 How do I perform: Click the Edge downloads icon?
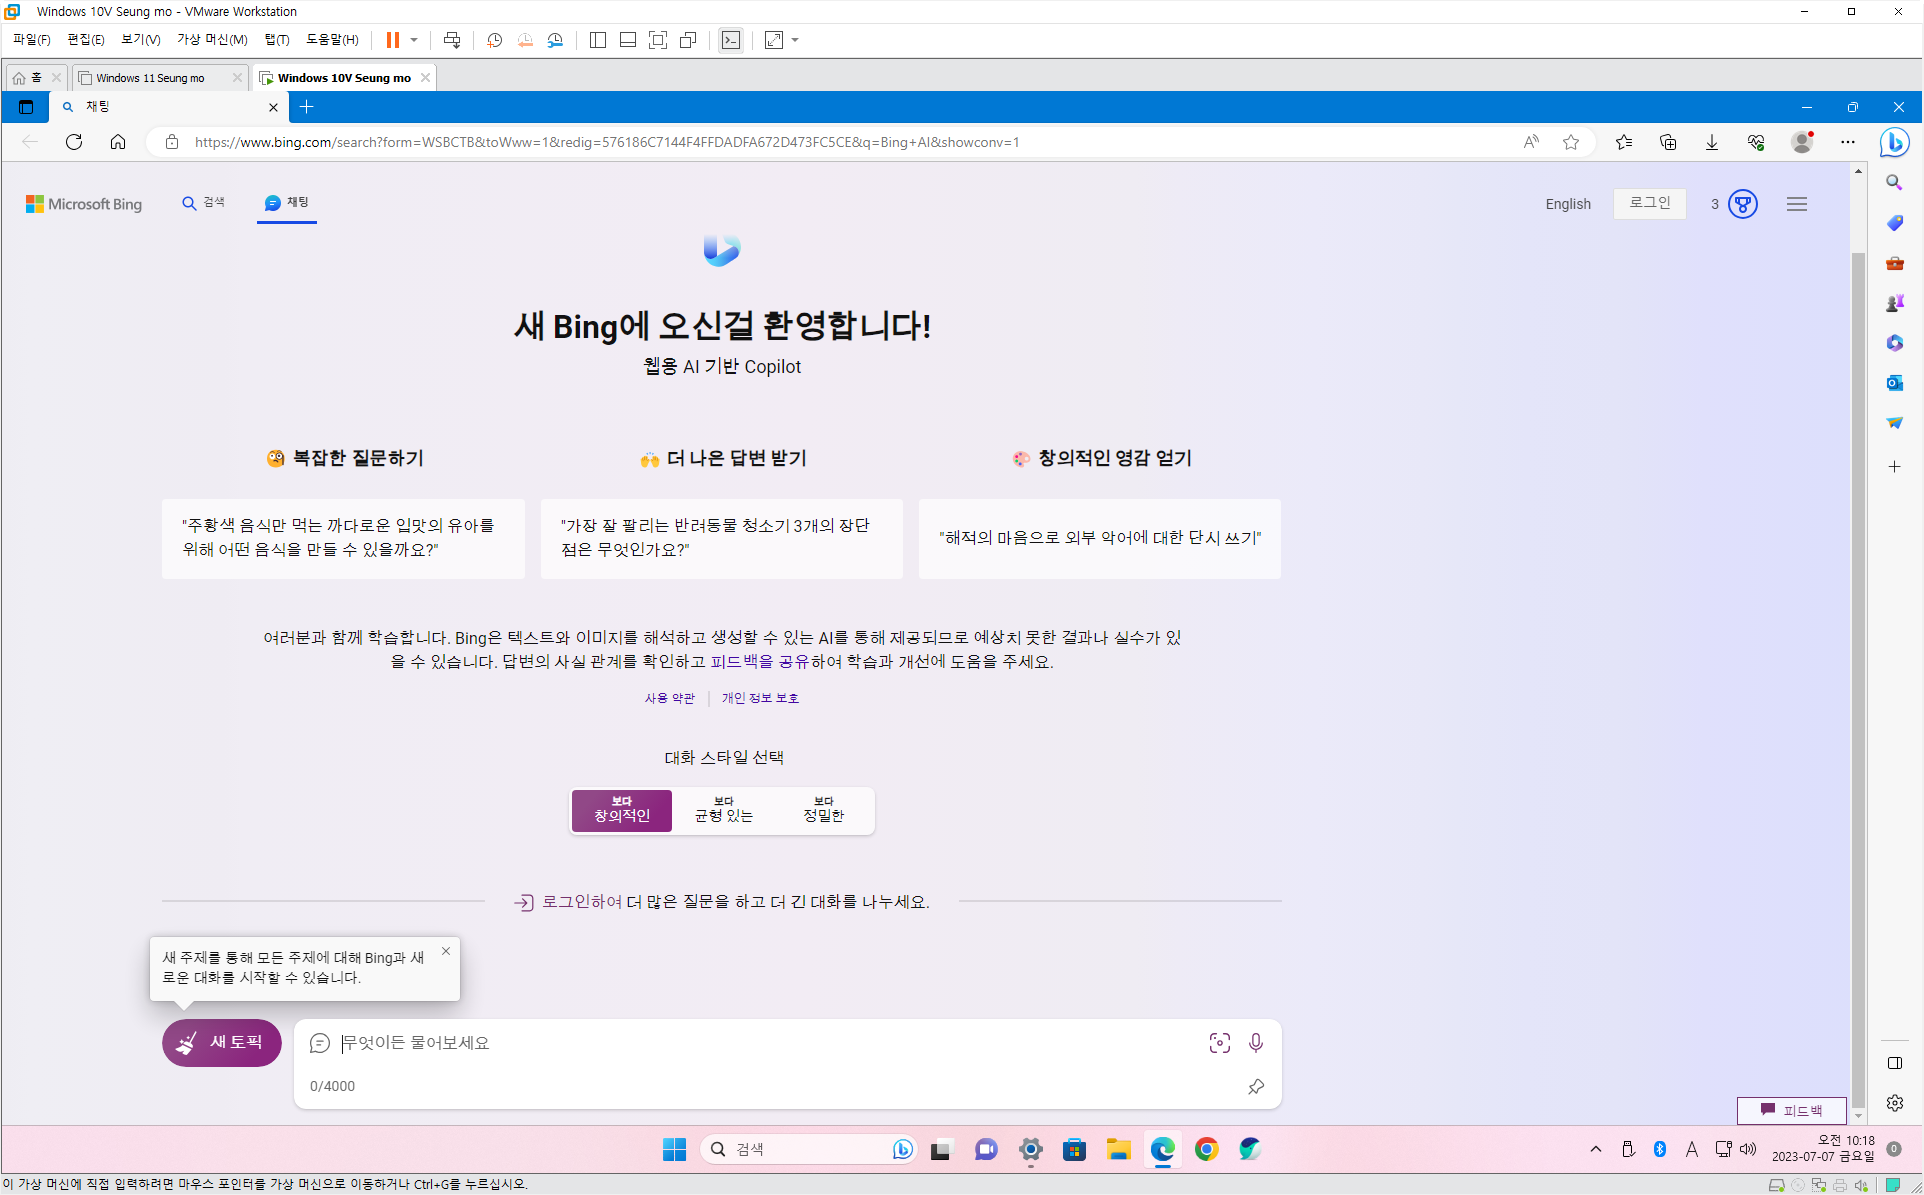coord(1712,142)
